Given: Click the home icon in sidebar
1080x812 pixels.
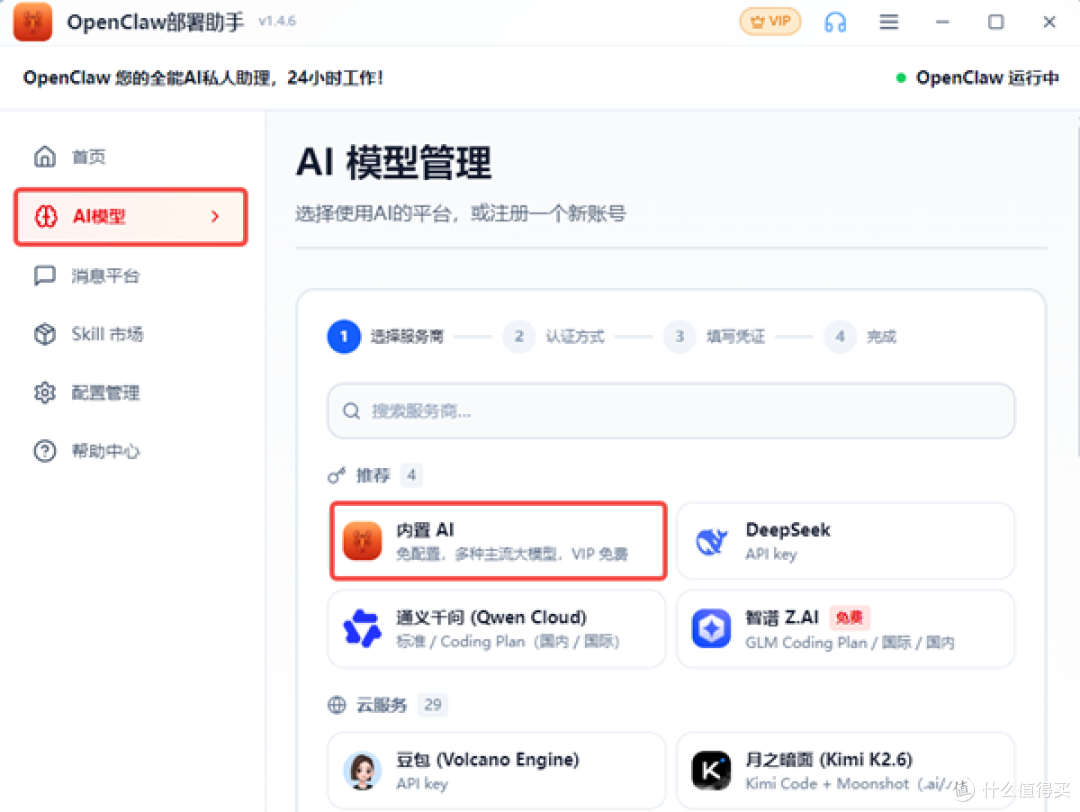Looking at the screenshot, I should pyautogui.click(x=45, y=157).
